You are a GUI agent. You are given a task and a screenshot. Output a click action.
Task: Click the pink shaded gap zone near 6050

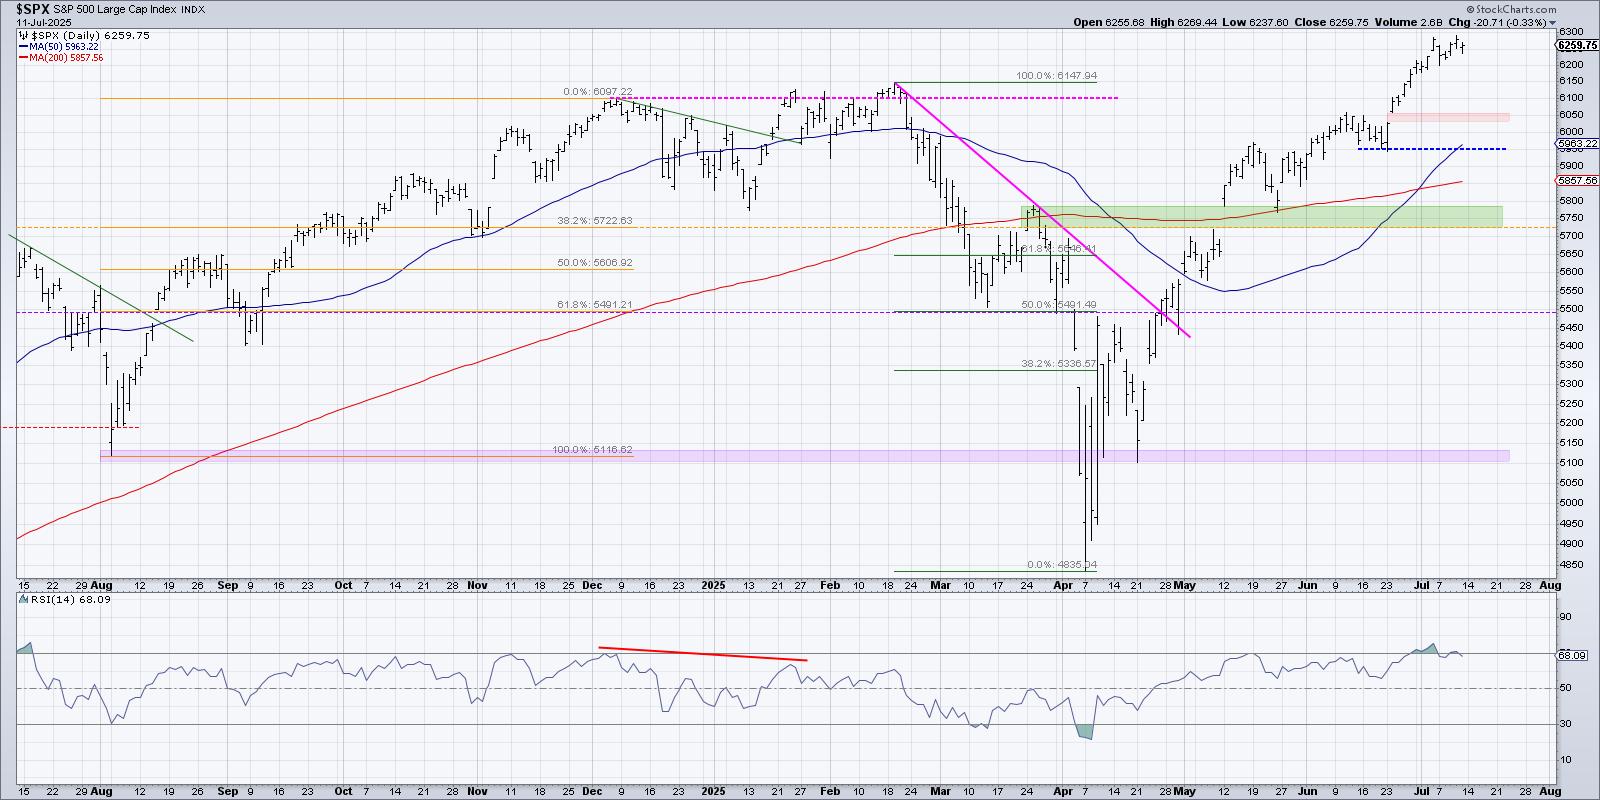click(x=1448, y=117)
